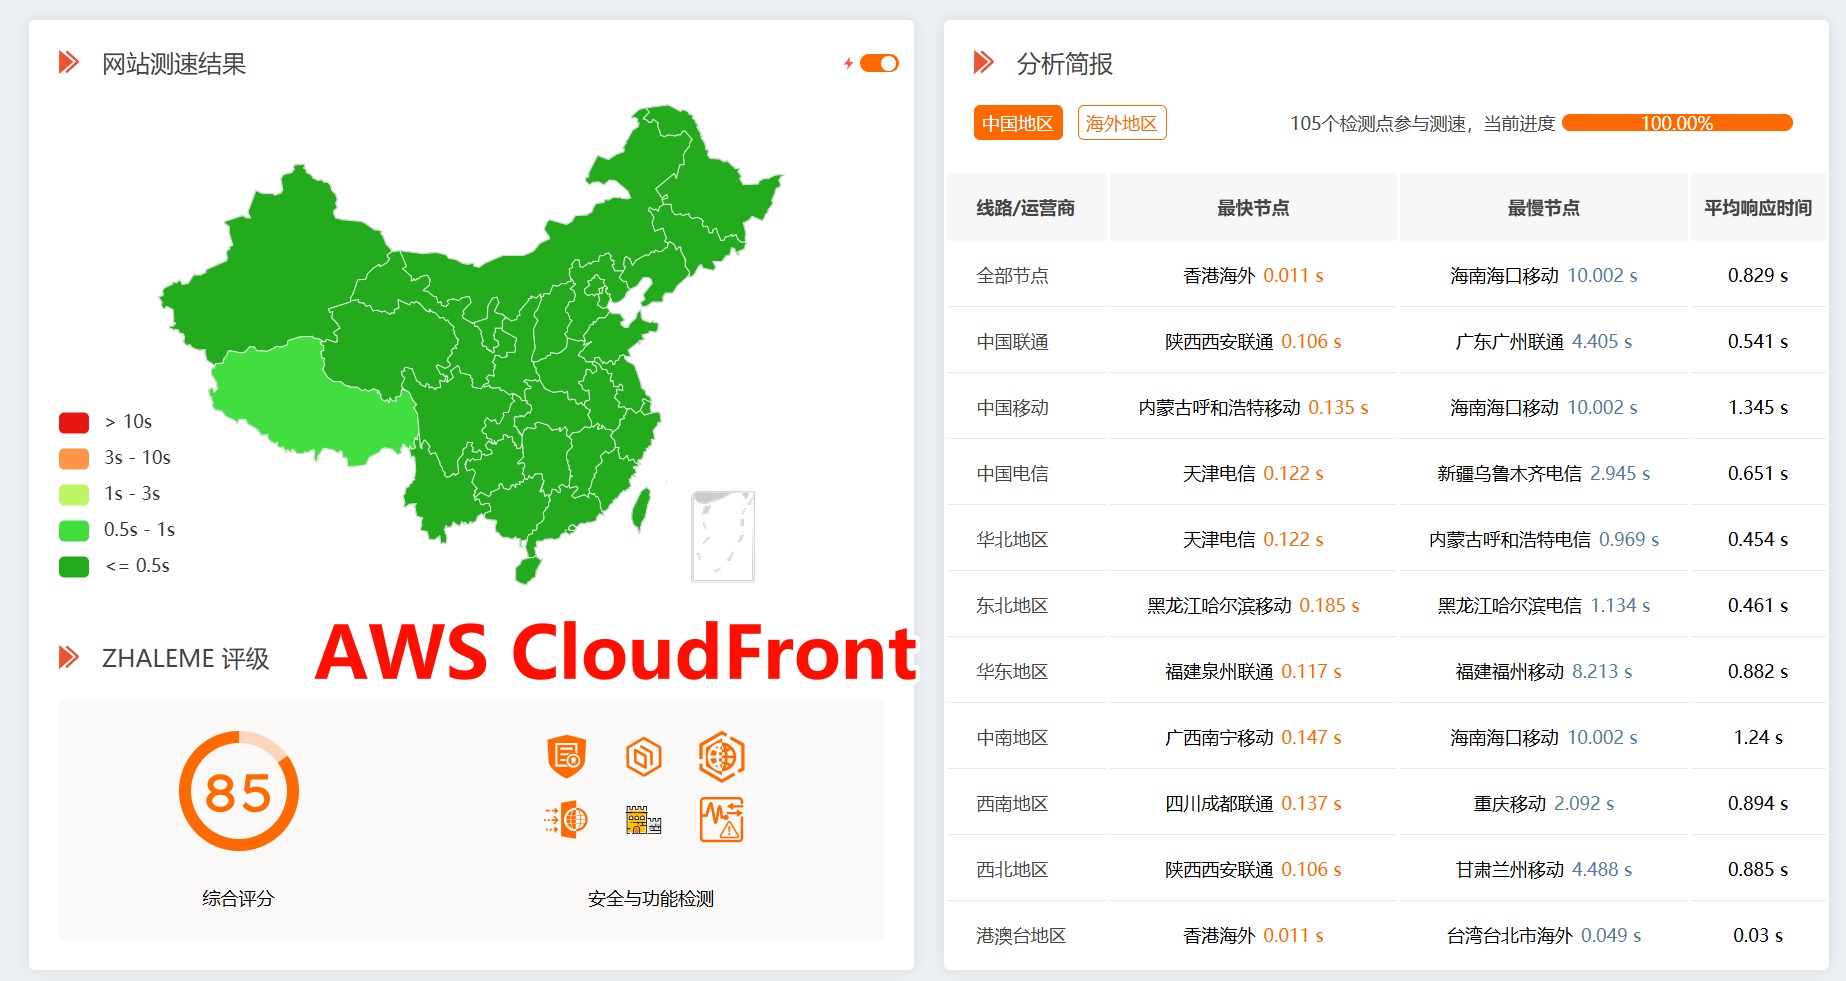Click the Taiwan island on the map
This screenshot has height=981, width=1846.
641,509
